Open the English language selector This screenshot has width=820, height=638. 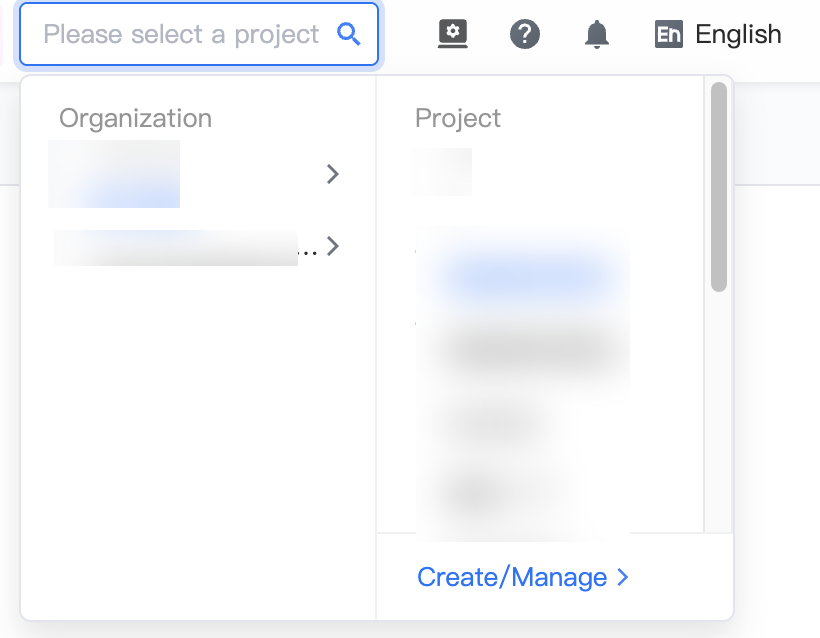(718, 35)
